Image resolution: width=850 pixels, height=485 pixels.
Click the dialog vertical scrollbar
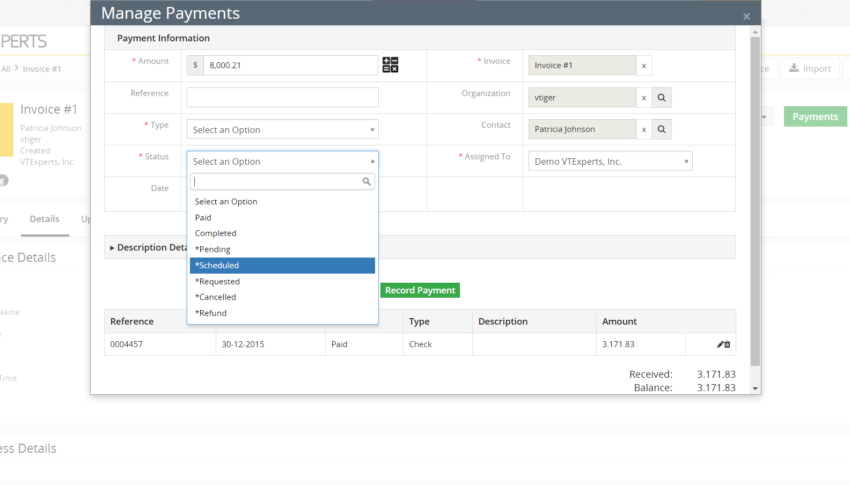755,201
